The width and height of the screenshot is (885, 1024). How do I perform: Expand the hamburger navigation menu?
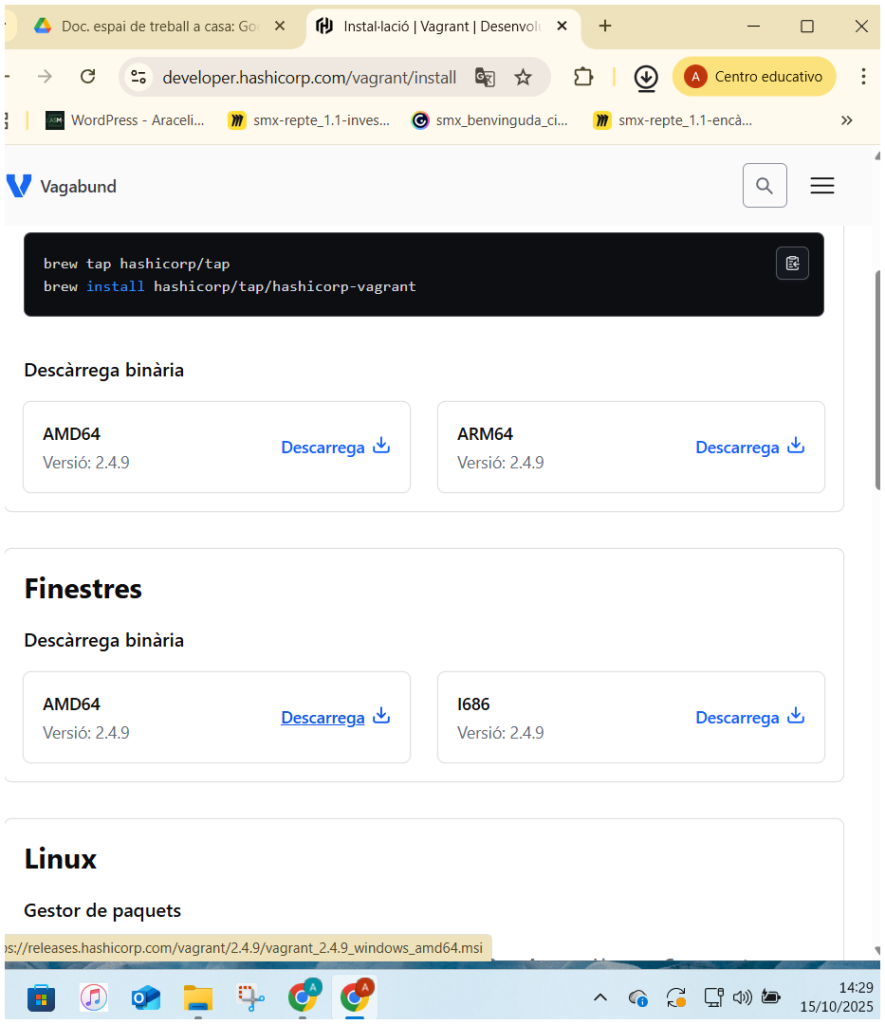(x=822, y=186)
